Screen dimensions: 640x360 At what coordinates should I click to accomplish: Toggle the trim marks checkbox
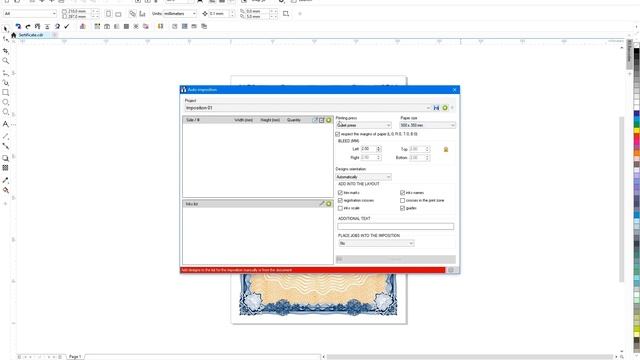pyautogui.click(x=340, y=193)
